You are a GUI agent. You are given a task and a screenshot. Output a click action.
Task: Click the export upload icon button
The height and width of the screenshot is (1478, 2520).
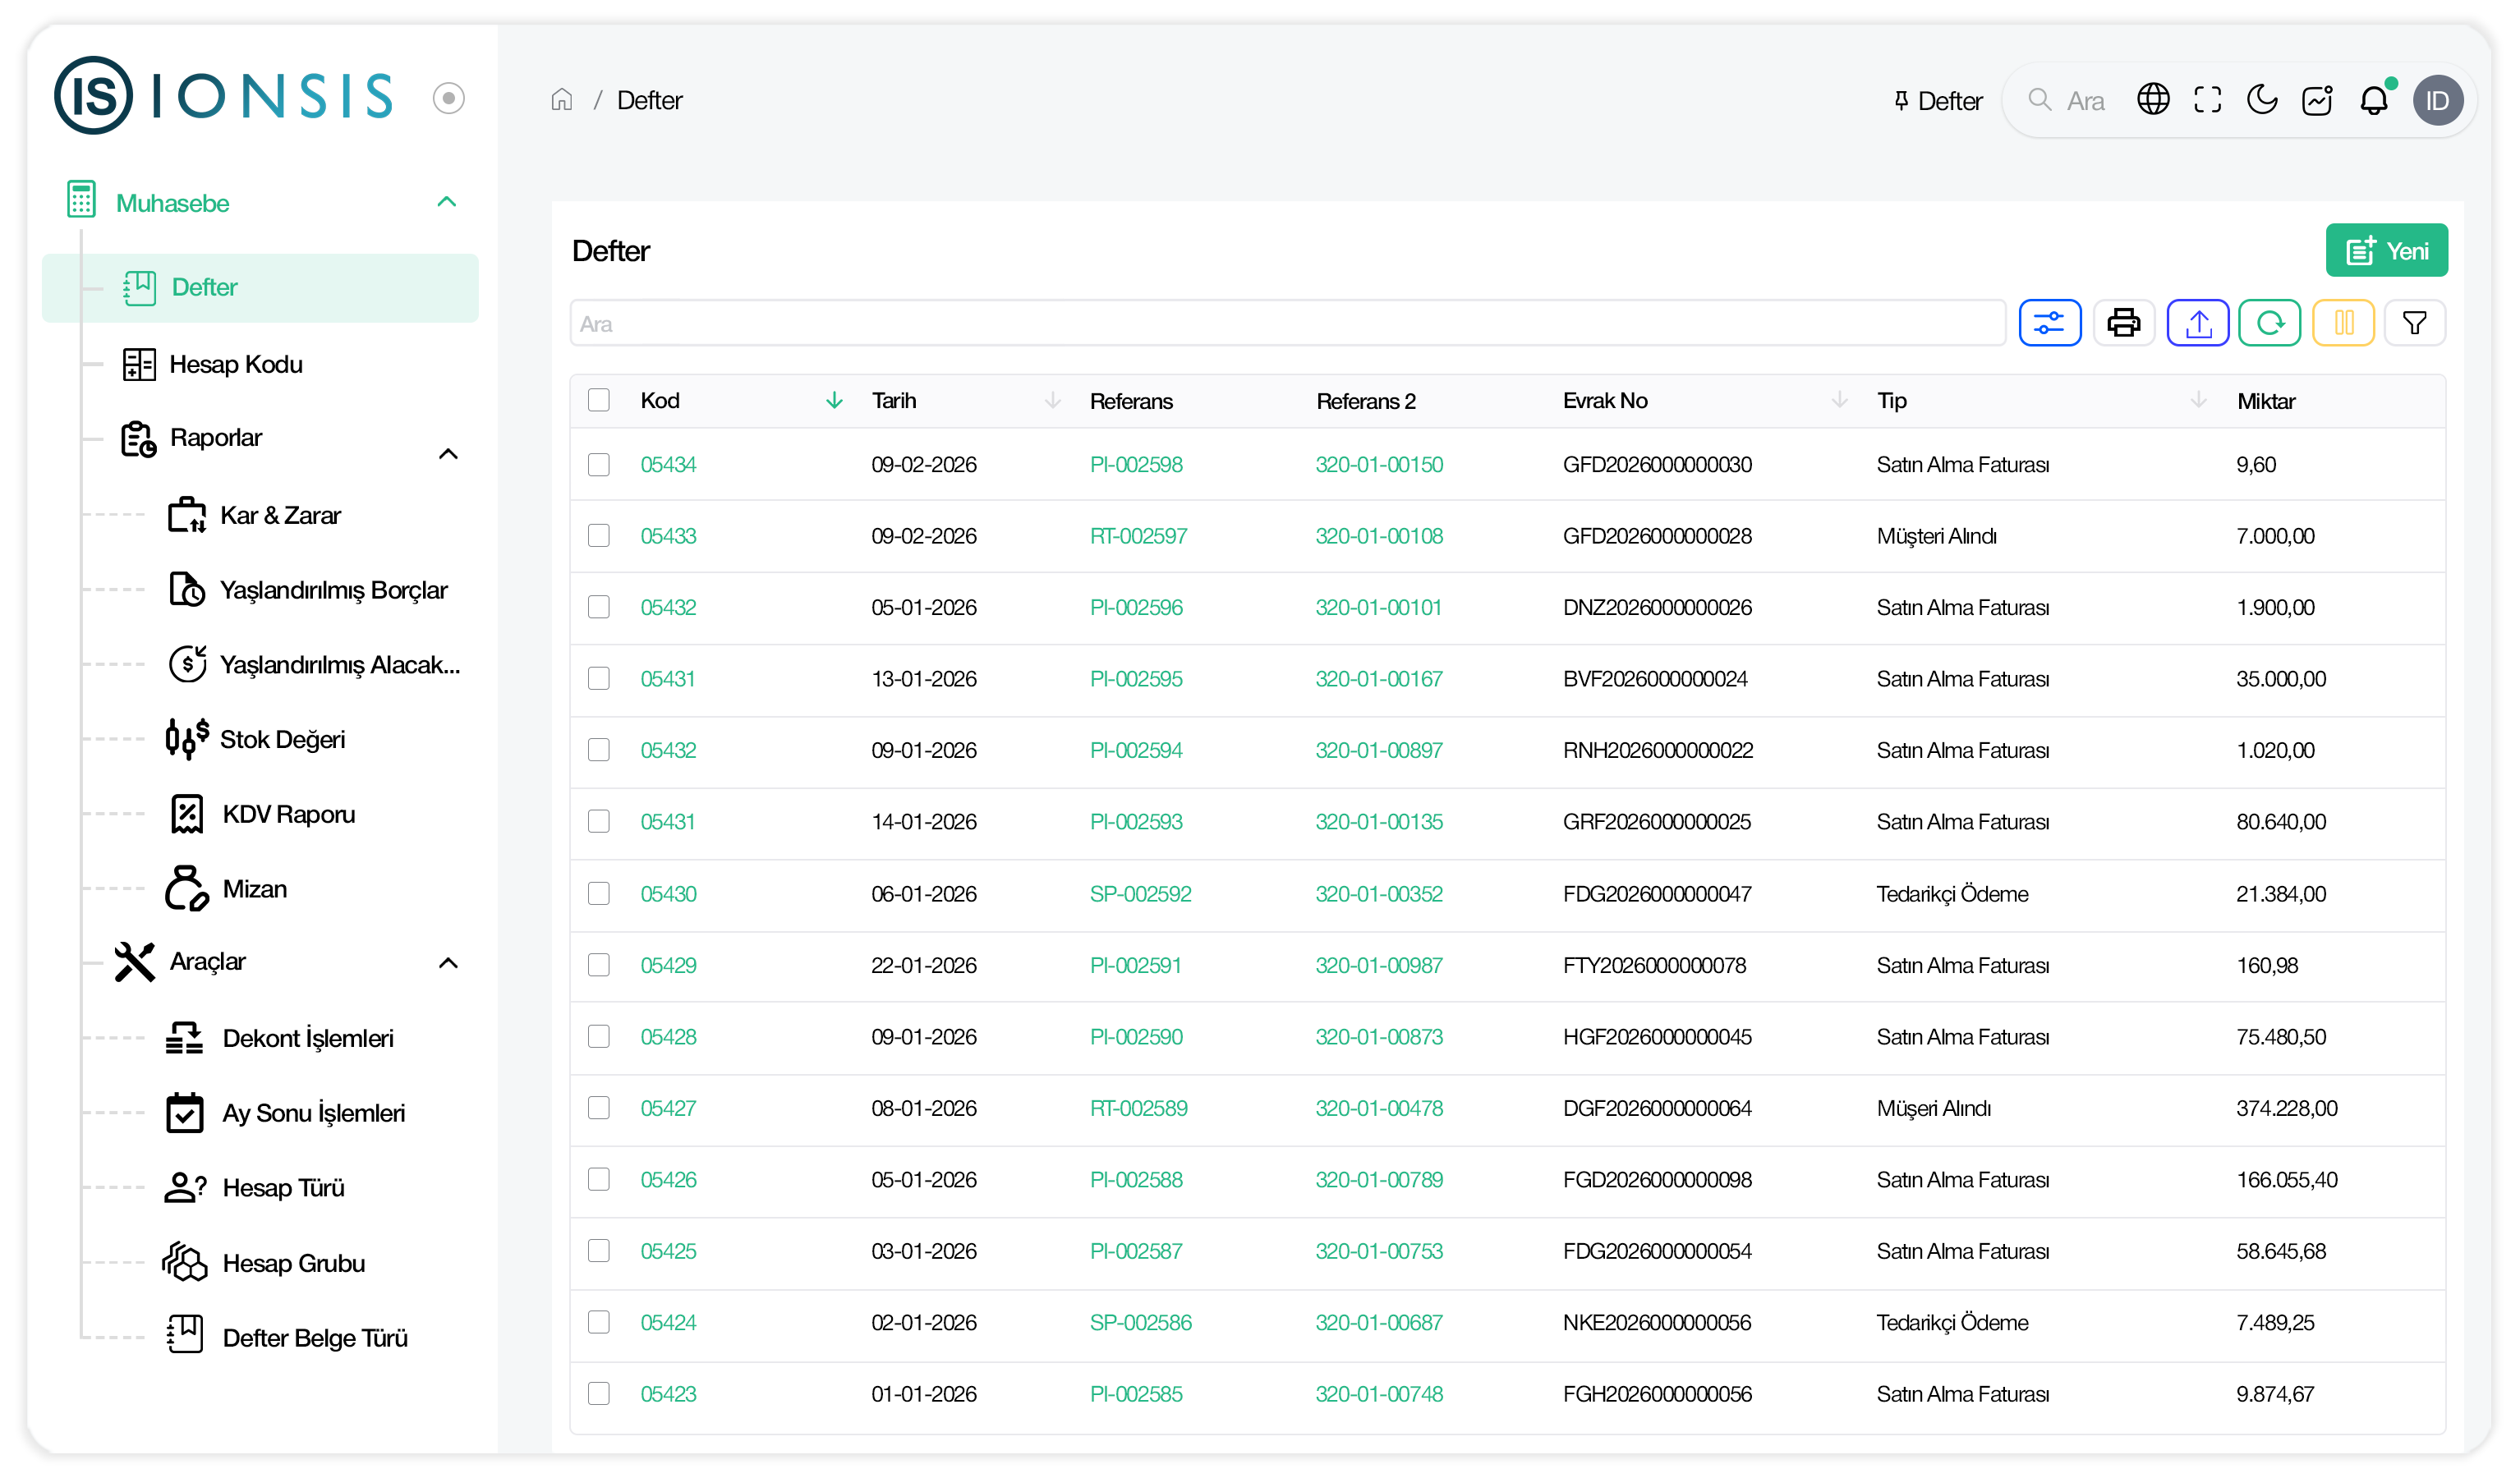coord(2197,323)
